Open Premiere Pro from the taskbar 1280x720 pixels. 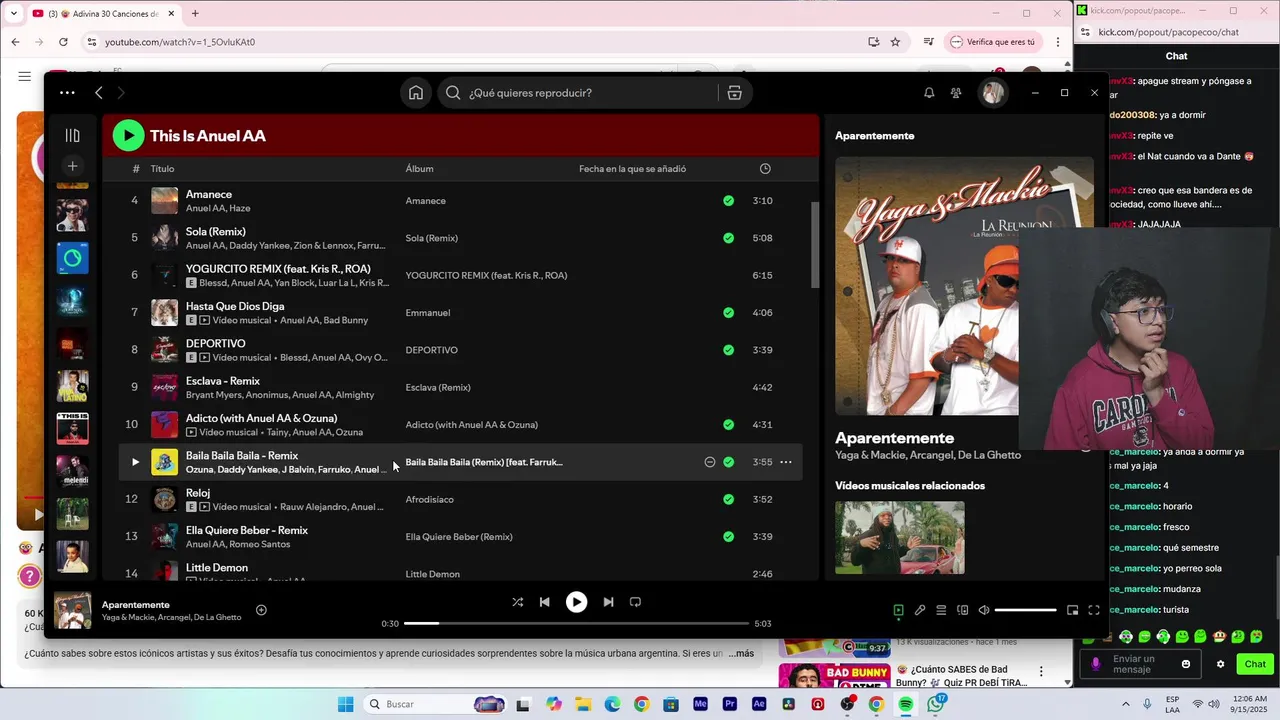(729, 704)
